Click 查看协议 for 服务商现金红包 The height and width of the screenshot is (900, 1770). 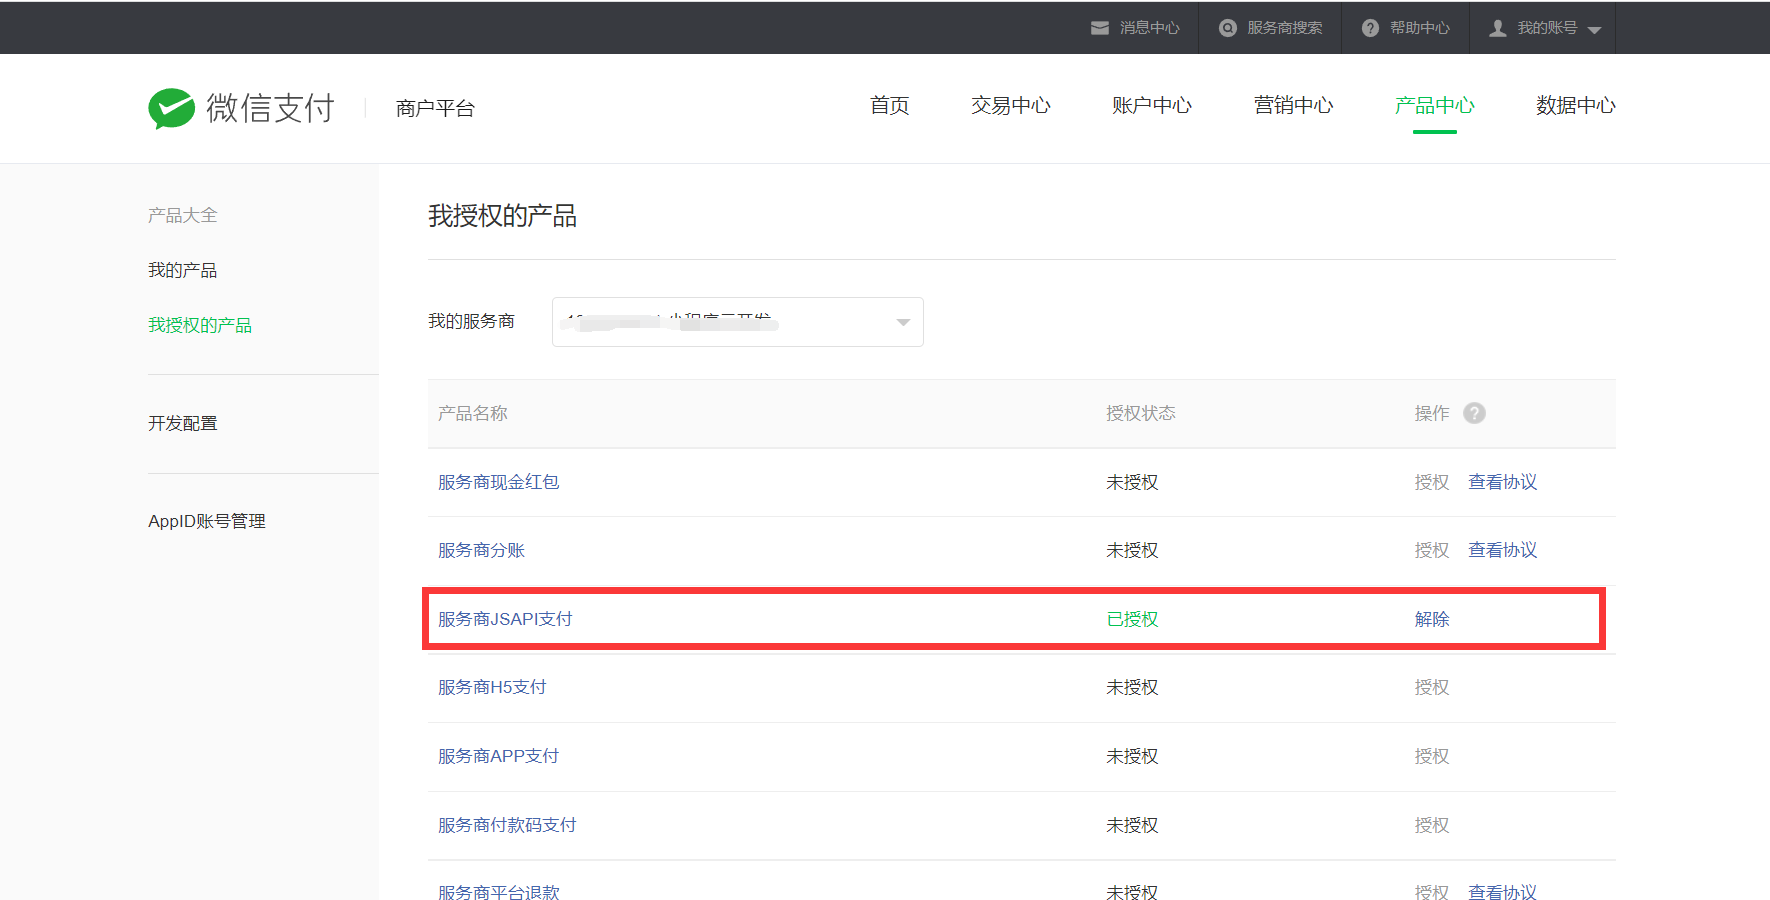1502,482
